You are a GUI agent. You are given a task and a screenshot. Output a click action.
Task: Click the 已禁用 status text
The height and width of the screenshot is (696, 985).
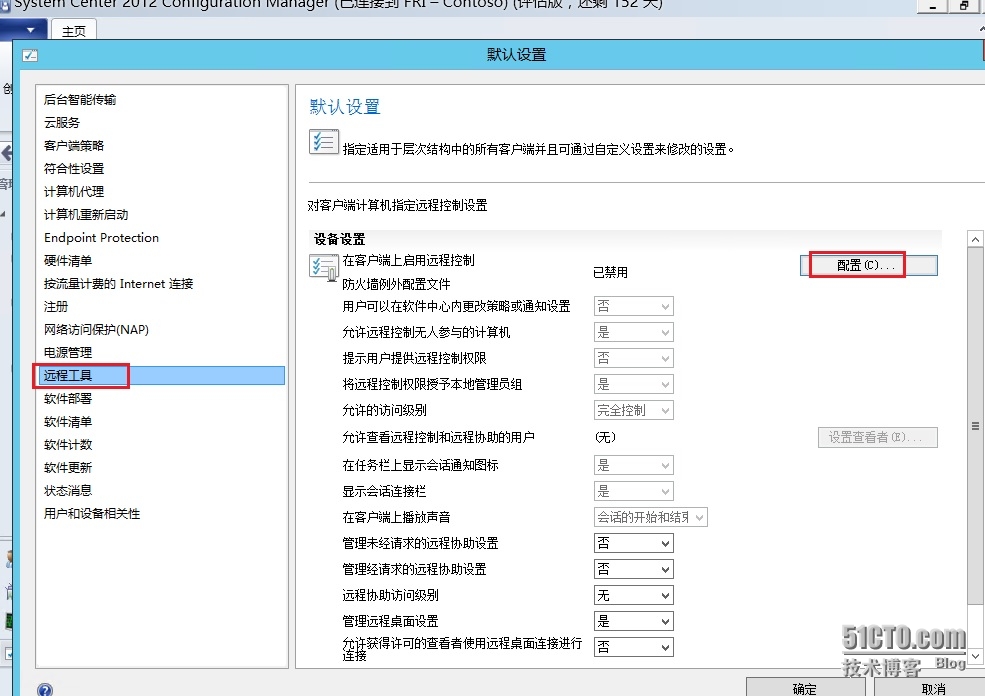point(610,272)
